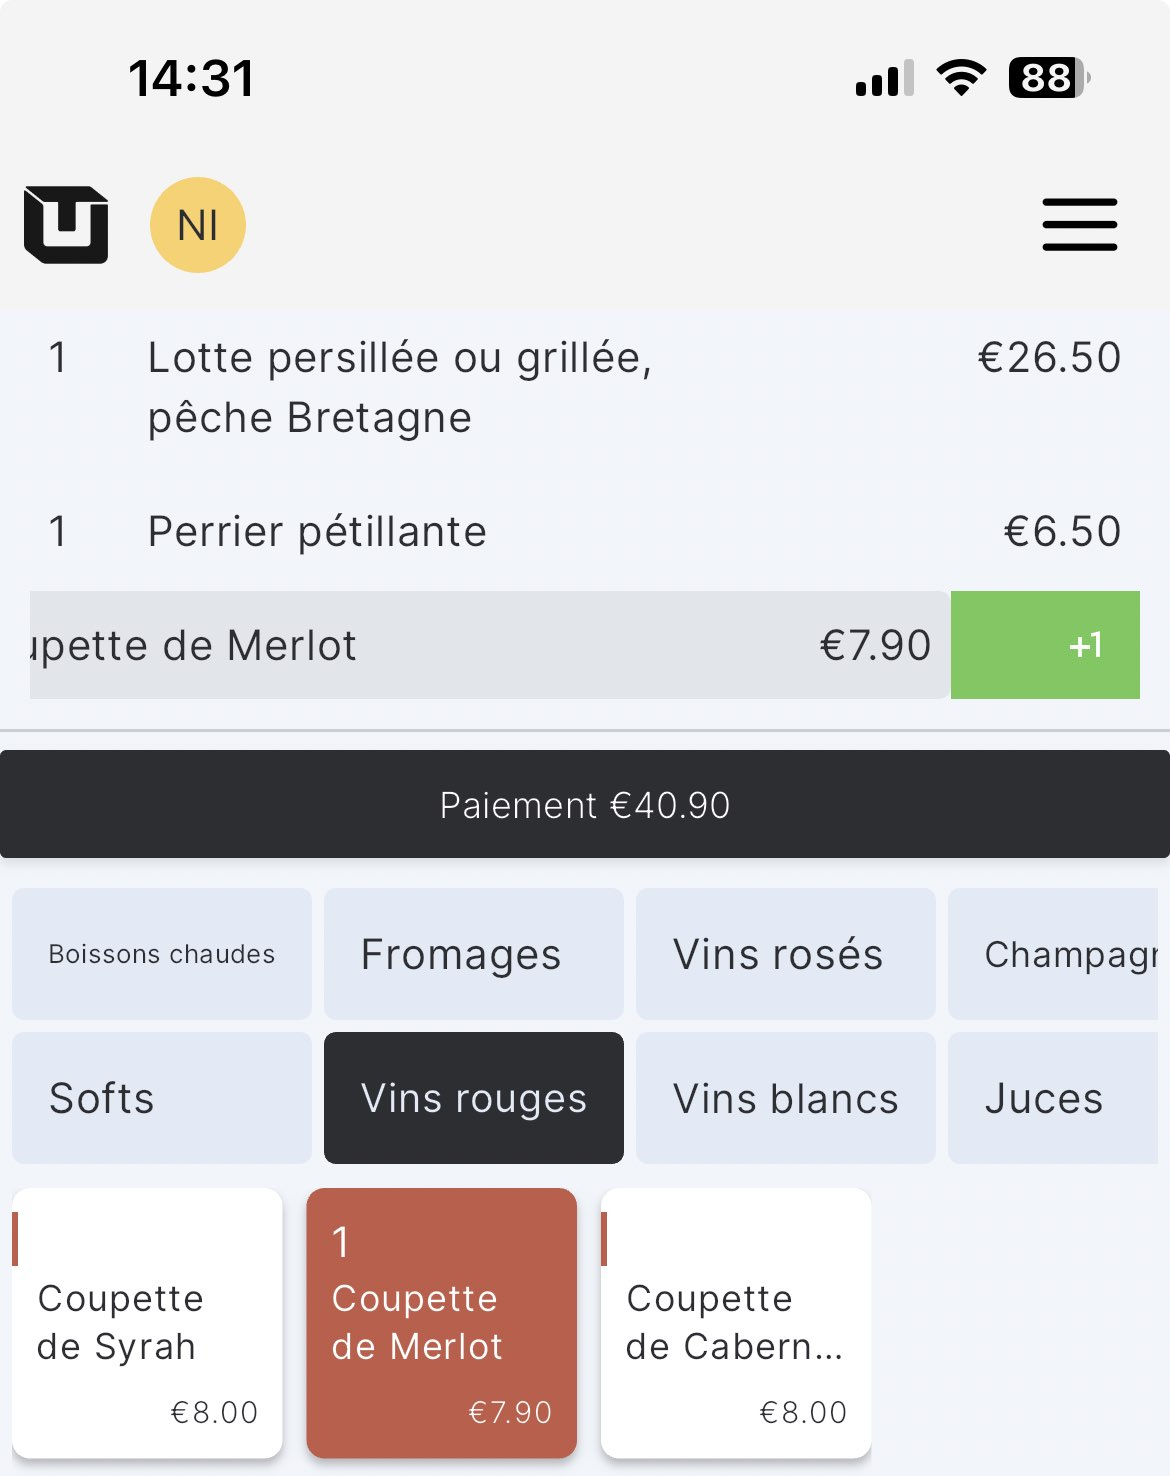The height and width of the screenshot is (1476, 1170).
Task: Tap the Wi-Fi status icon
Action: click(961, 78)
